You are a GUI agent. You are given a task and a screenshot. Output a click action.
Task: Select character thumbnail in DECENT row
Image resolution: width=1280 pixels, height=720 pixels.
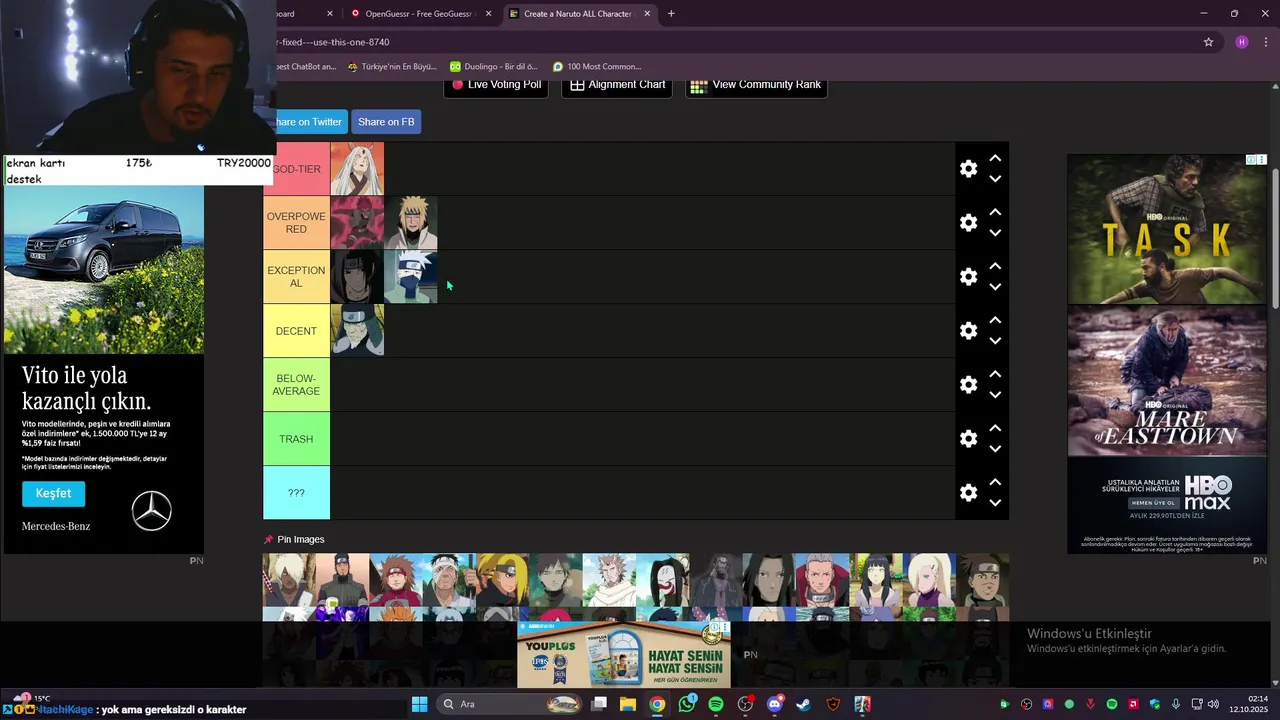357,331
